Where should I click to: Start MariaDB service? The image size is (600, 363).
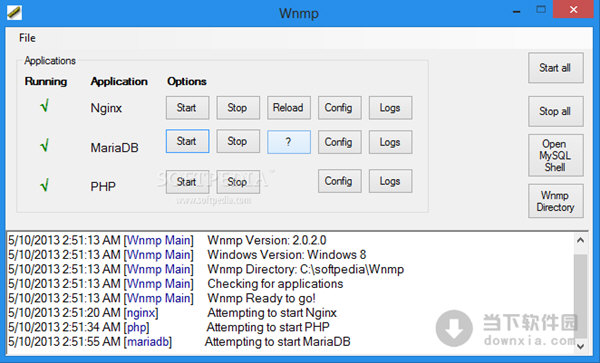tap(188, 141)
